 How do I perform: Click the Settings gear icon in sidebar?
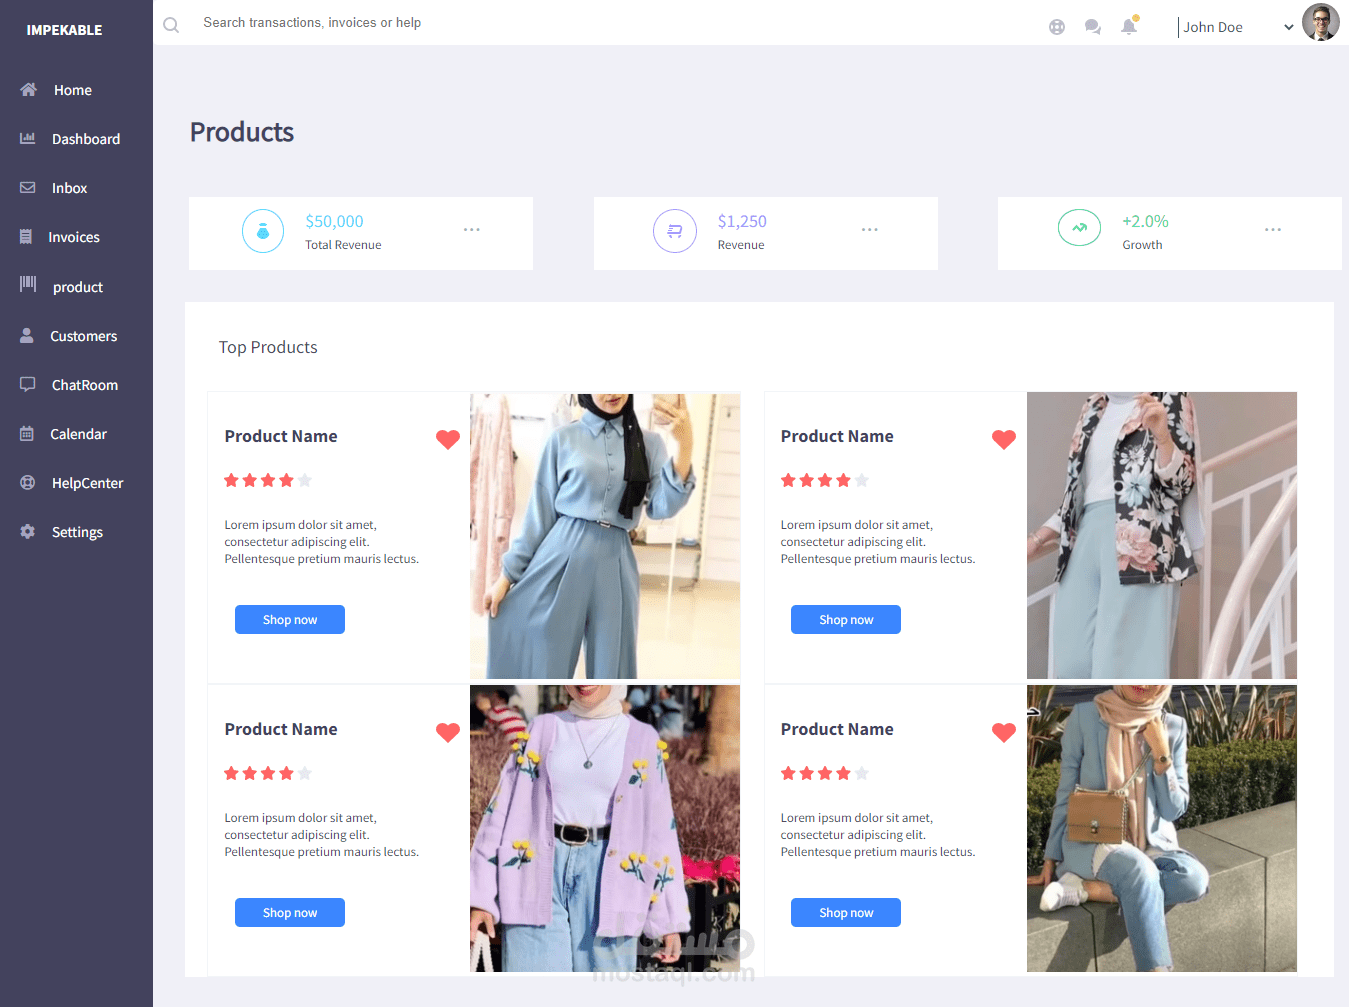[28, 531]
